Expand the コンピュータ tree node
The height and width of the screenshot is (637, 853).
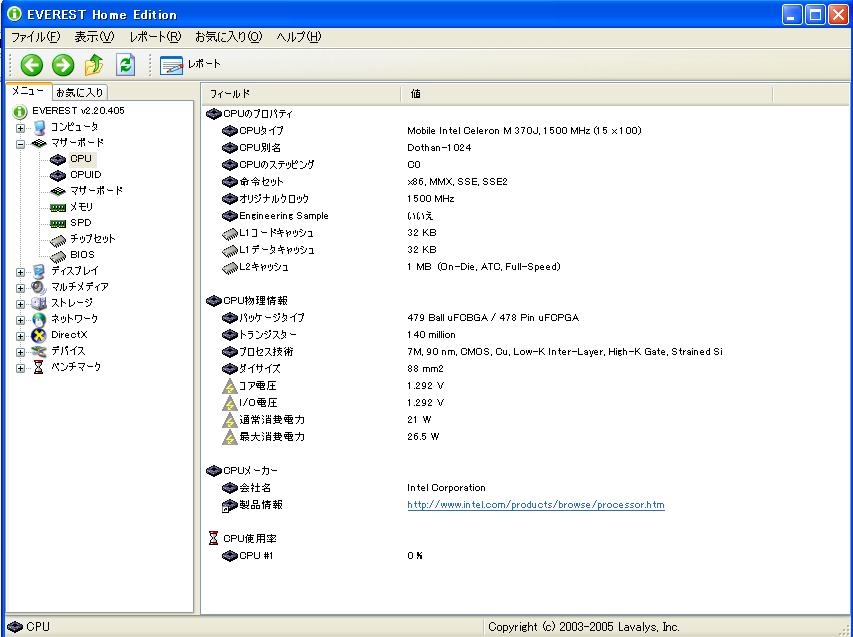click(x=21, y=128)
